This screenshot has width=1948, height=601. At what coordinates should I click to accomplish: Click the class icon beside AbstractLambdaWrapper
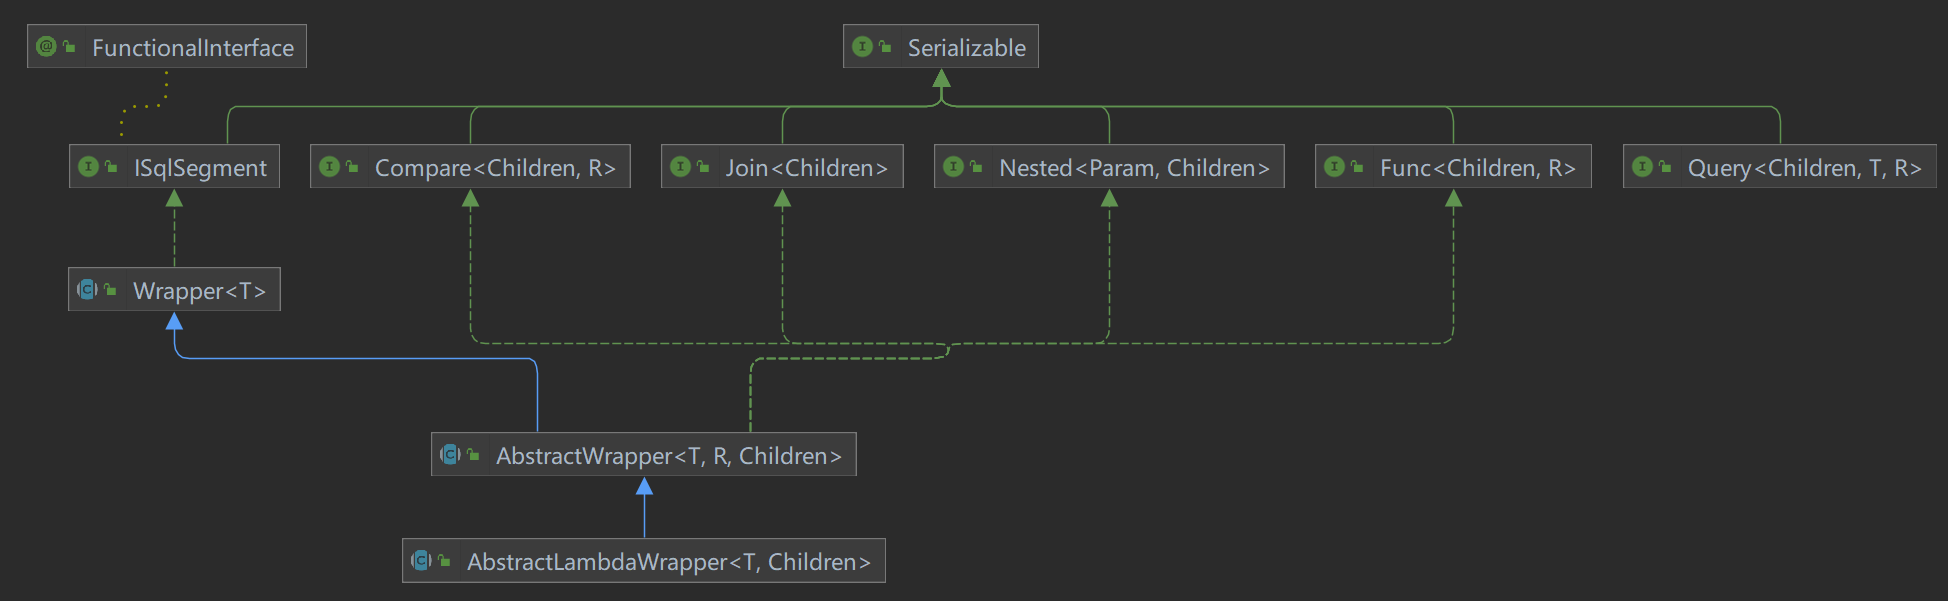click(x=422, y=561)
